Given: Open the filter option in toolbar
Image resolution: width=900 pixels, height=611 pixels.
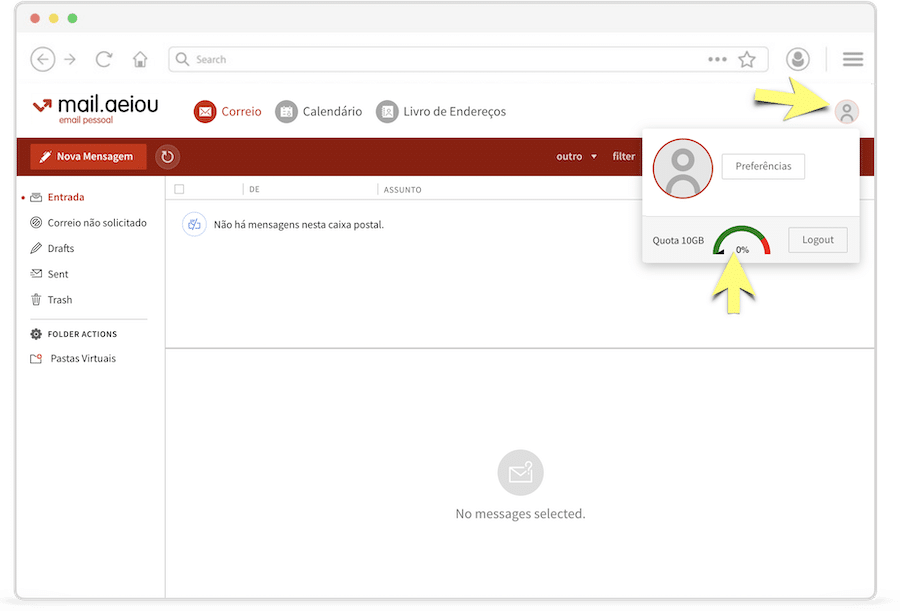Looking at the screenshot, I should pyautogui.click(x=623, y=156).
